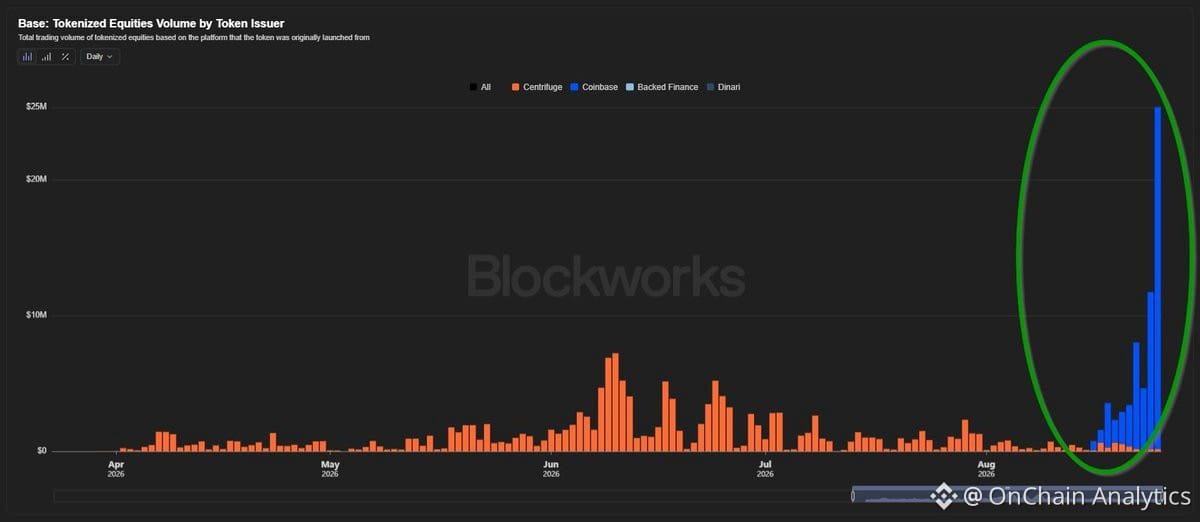Click the '$0' y-axis label

click(x=41, y=451)
